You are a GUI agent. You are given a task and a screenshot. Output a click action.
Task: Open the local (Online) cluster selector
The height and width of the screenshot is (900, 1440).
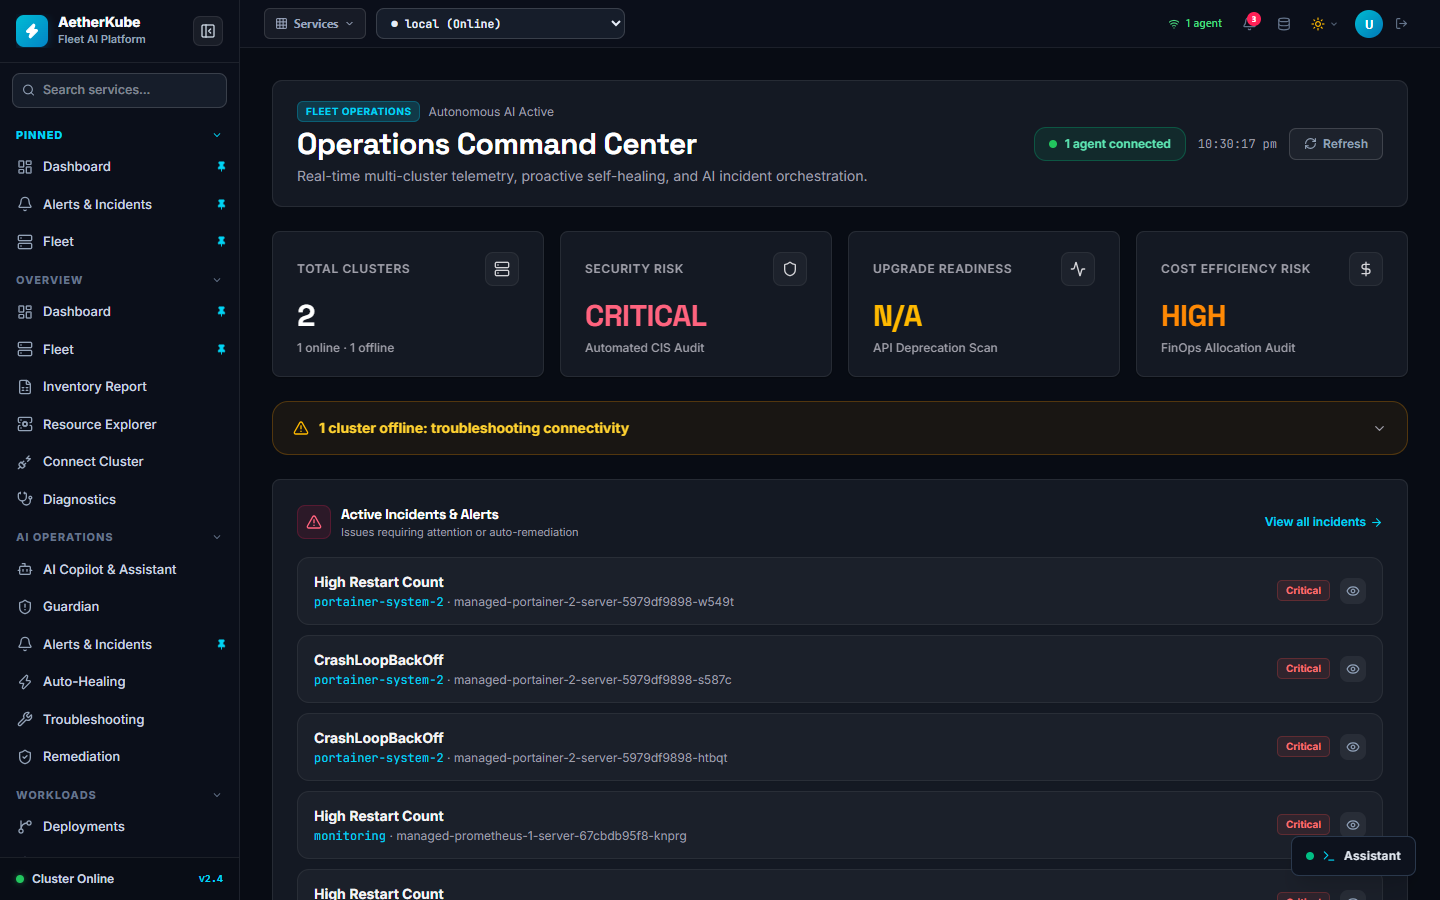tap(500, 24)
